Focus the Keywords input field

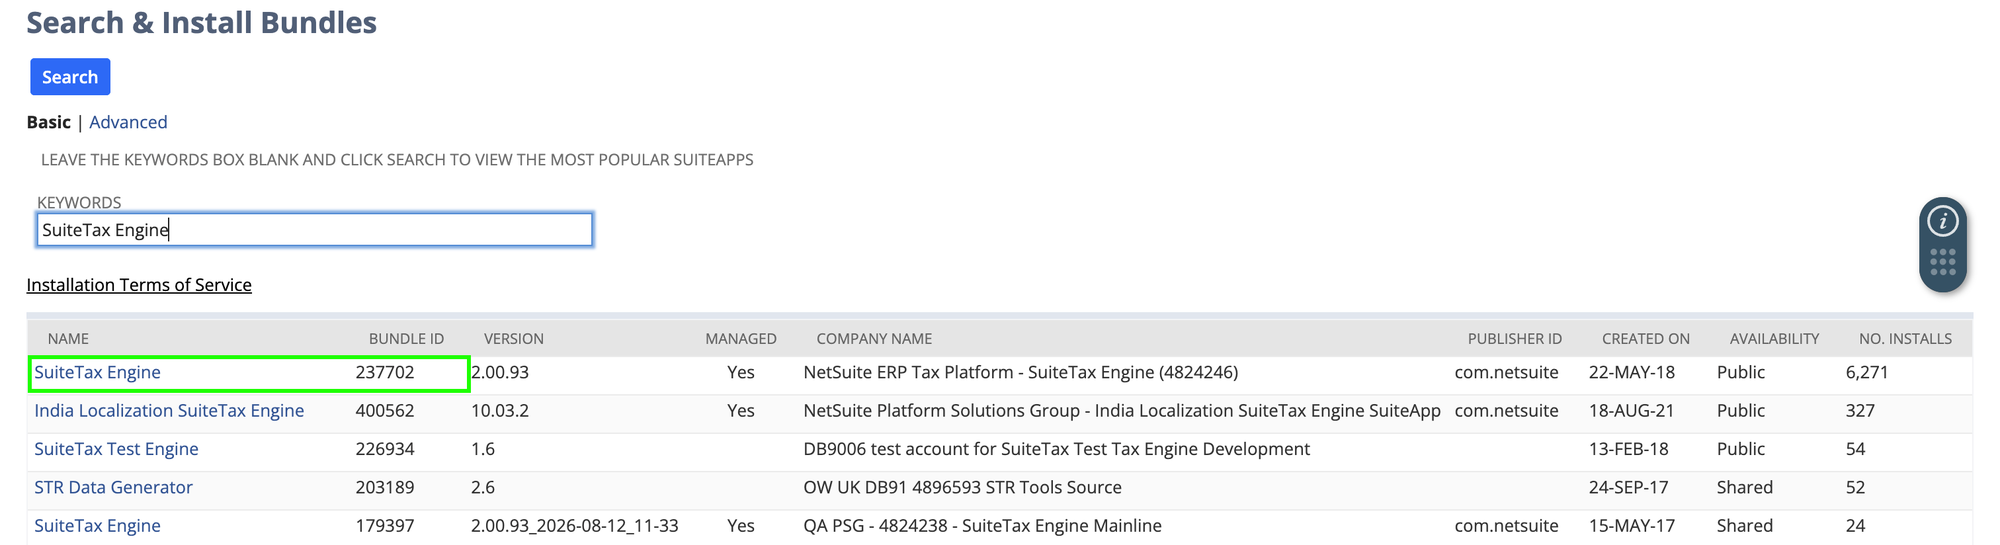[315, 230]
